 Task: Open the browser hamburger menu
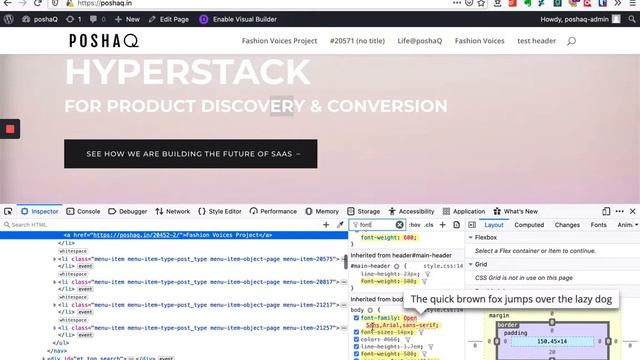coord(632,3)
